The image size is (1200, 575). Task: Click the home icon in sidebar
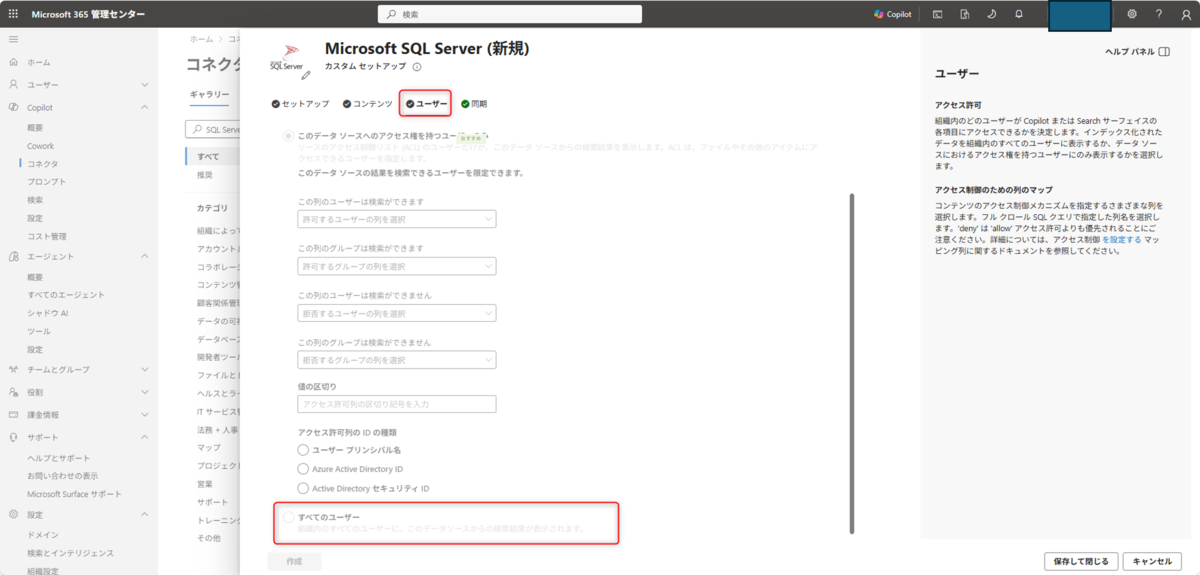[x=13, y=62]
